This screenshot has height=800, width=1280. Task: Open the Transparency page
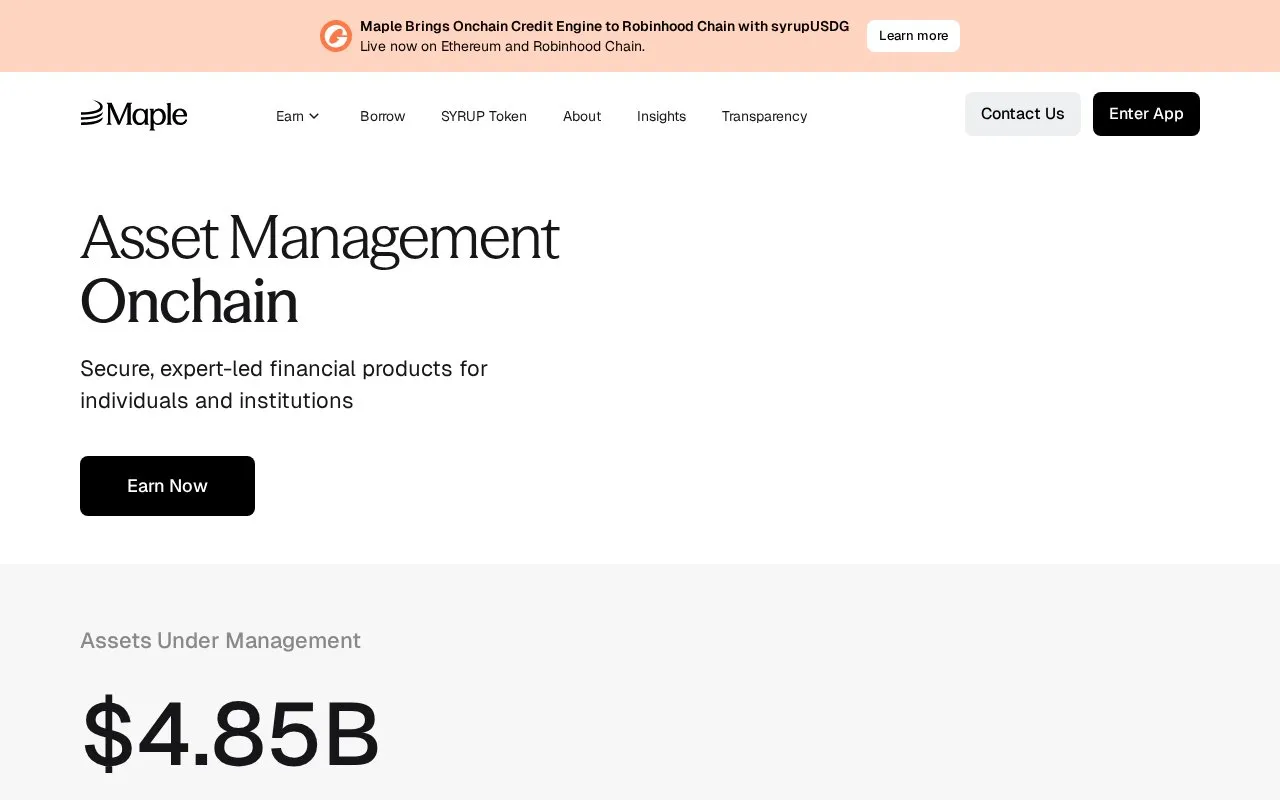(x=764, y=116)
